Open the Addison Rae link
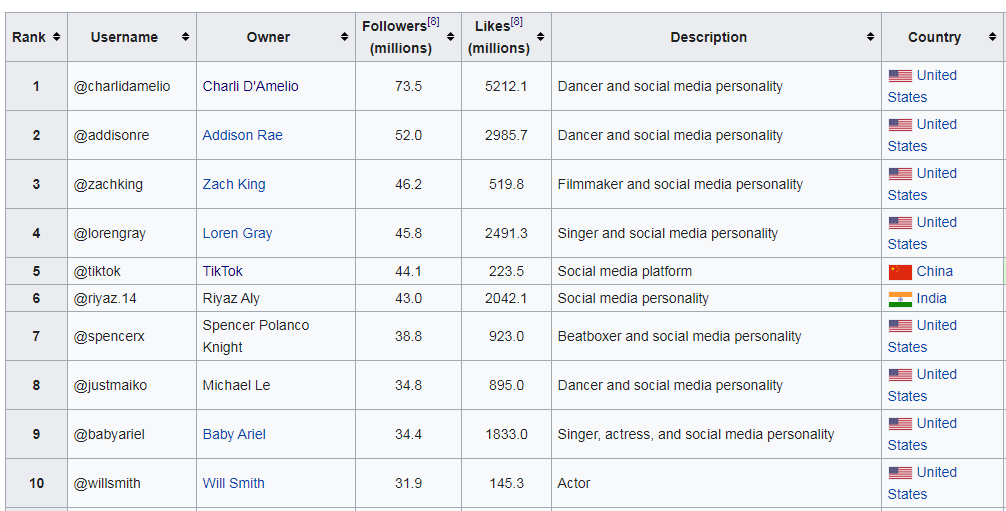 coord(243,135)
